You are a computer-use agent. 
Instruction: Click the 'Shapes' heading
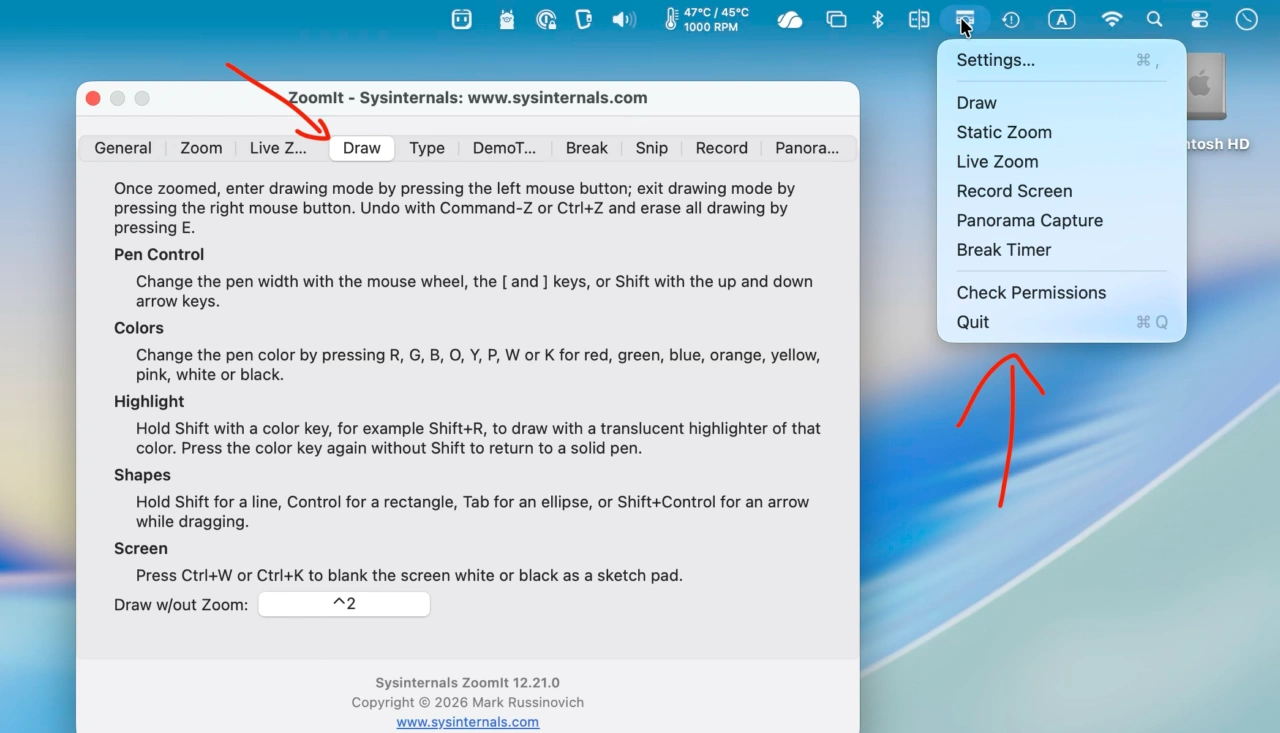(x=143, y=475)
